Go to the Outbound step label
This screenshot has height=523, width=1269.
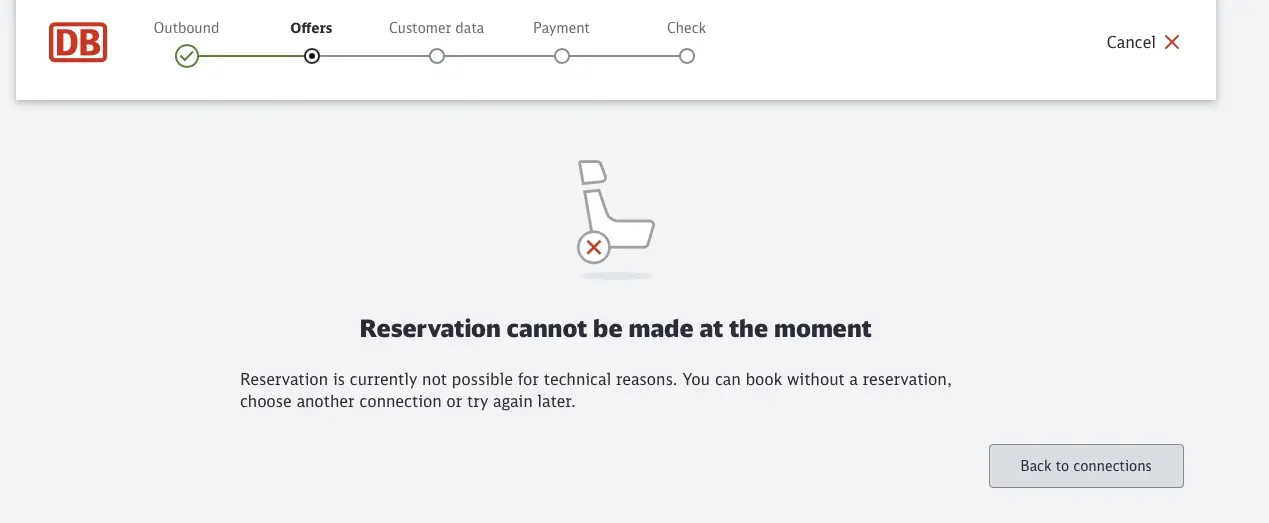(186, 28)
